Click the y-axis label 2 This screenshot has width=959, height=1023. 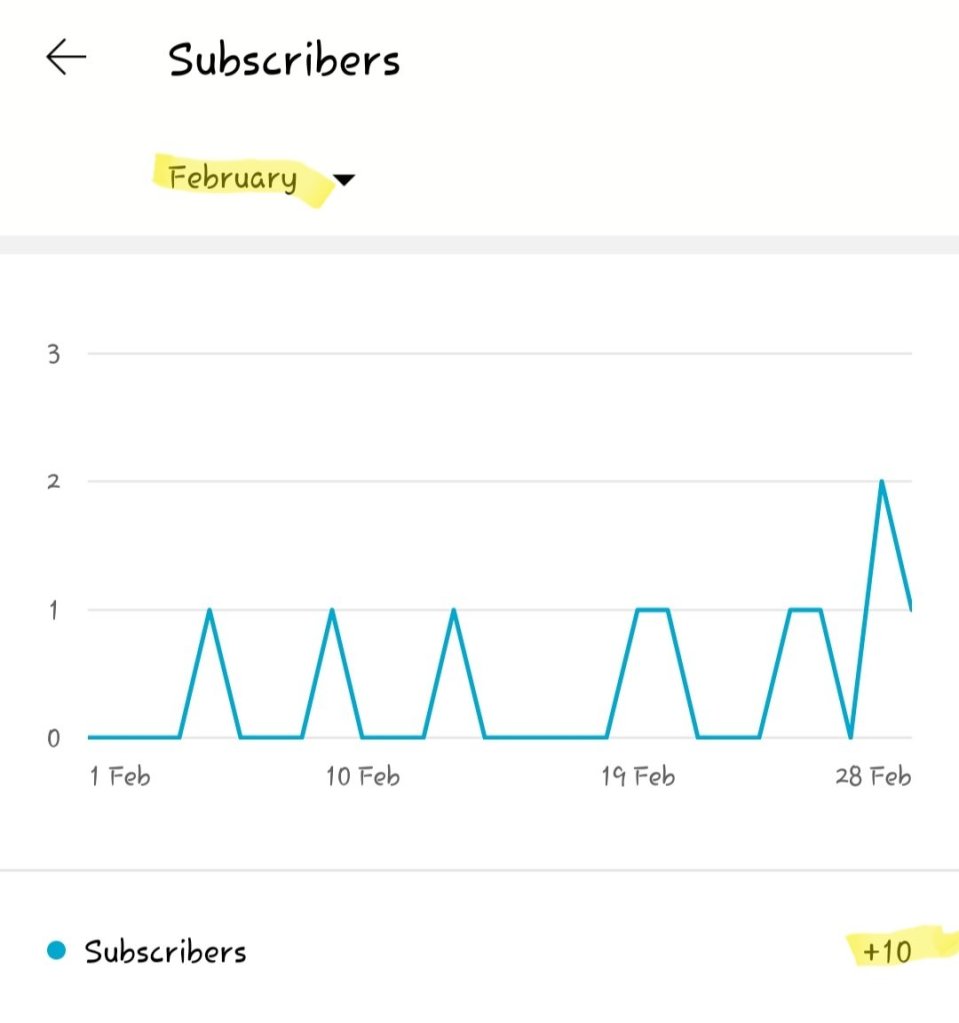(54, 482)
